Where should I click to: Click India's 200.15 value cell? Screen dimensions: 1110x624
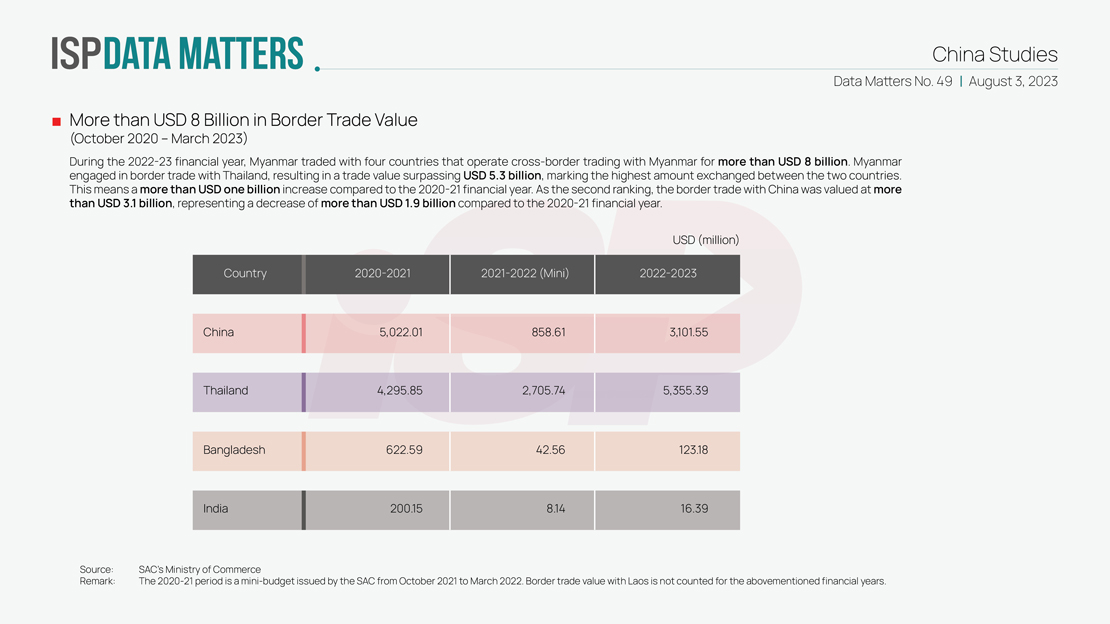[405, 509]
